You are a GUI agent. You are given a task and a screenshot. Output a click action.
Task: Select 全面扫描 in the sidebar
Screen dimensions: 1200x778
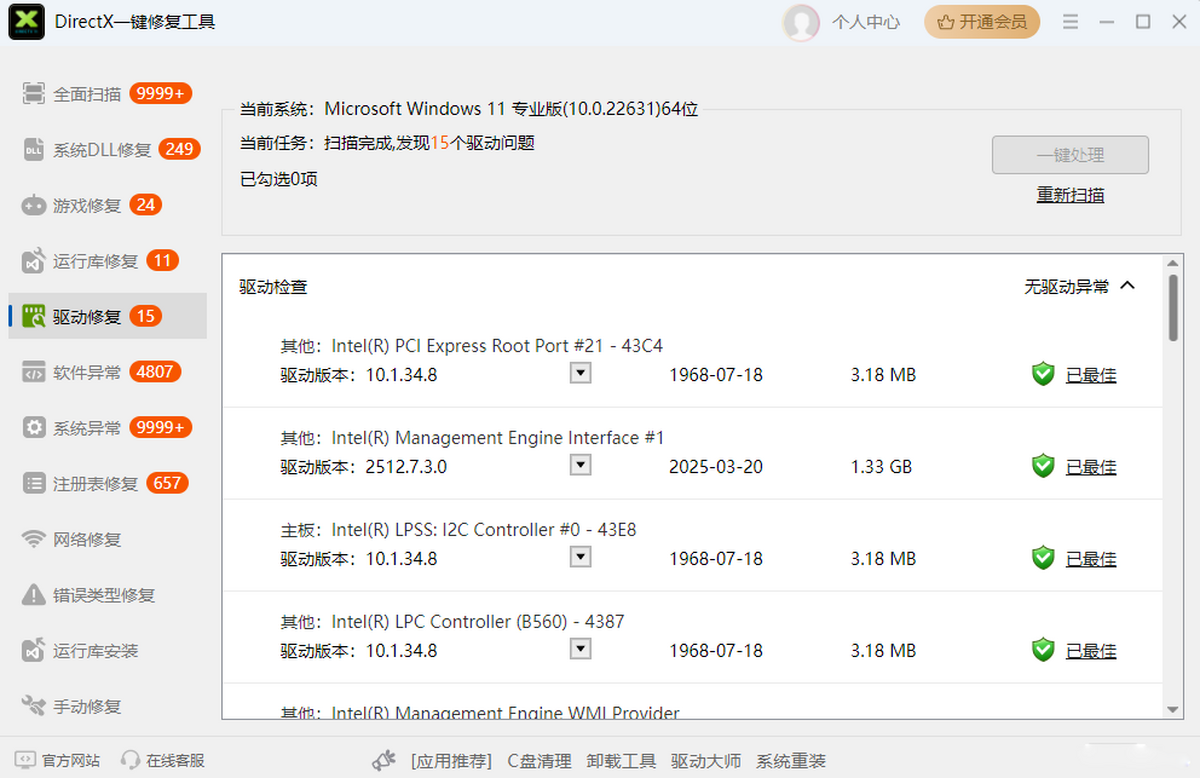click(x=107, y=94)
